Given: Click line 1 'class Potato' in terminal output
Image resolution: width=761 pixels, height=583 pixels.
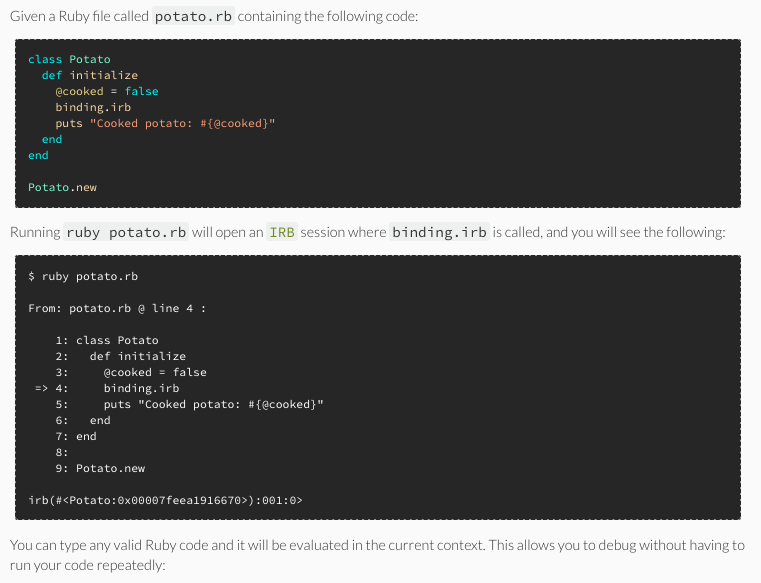Looking at the screenshot, I should tap(116, 340).
